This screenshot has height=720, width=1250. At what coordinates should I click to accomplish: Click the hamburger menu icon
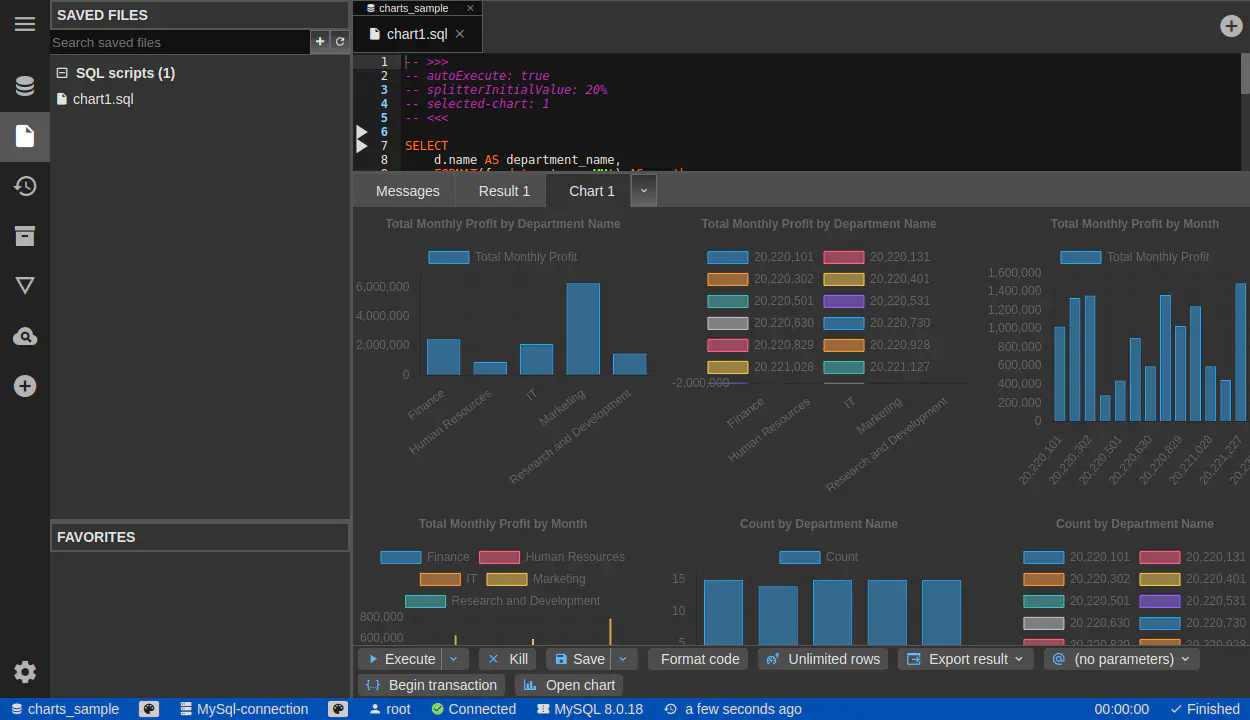(25, 24)
